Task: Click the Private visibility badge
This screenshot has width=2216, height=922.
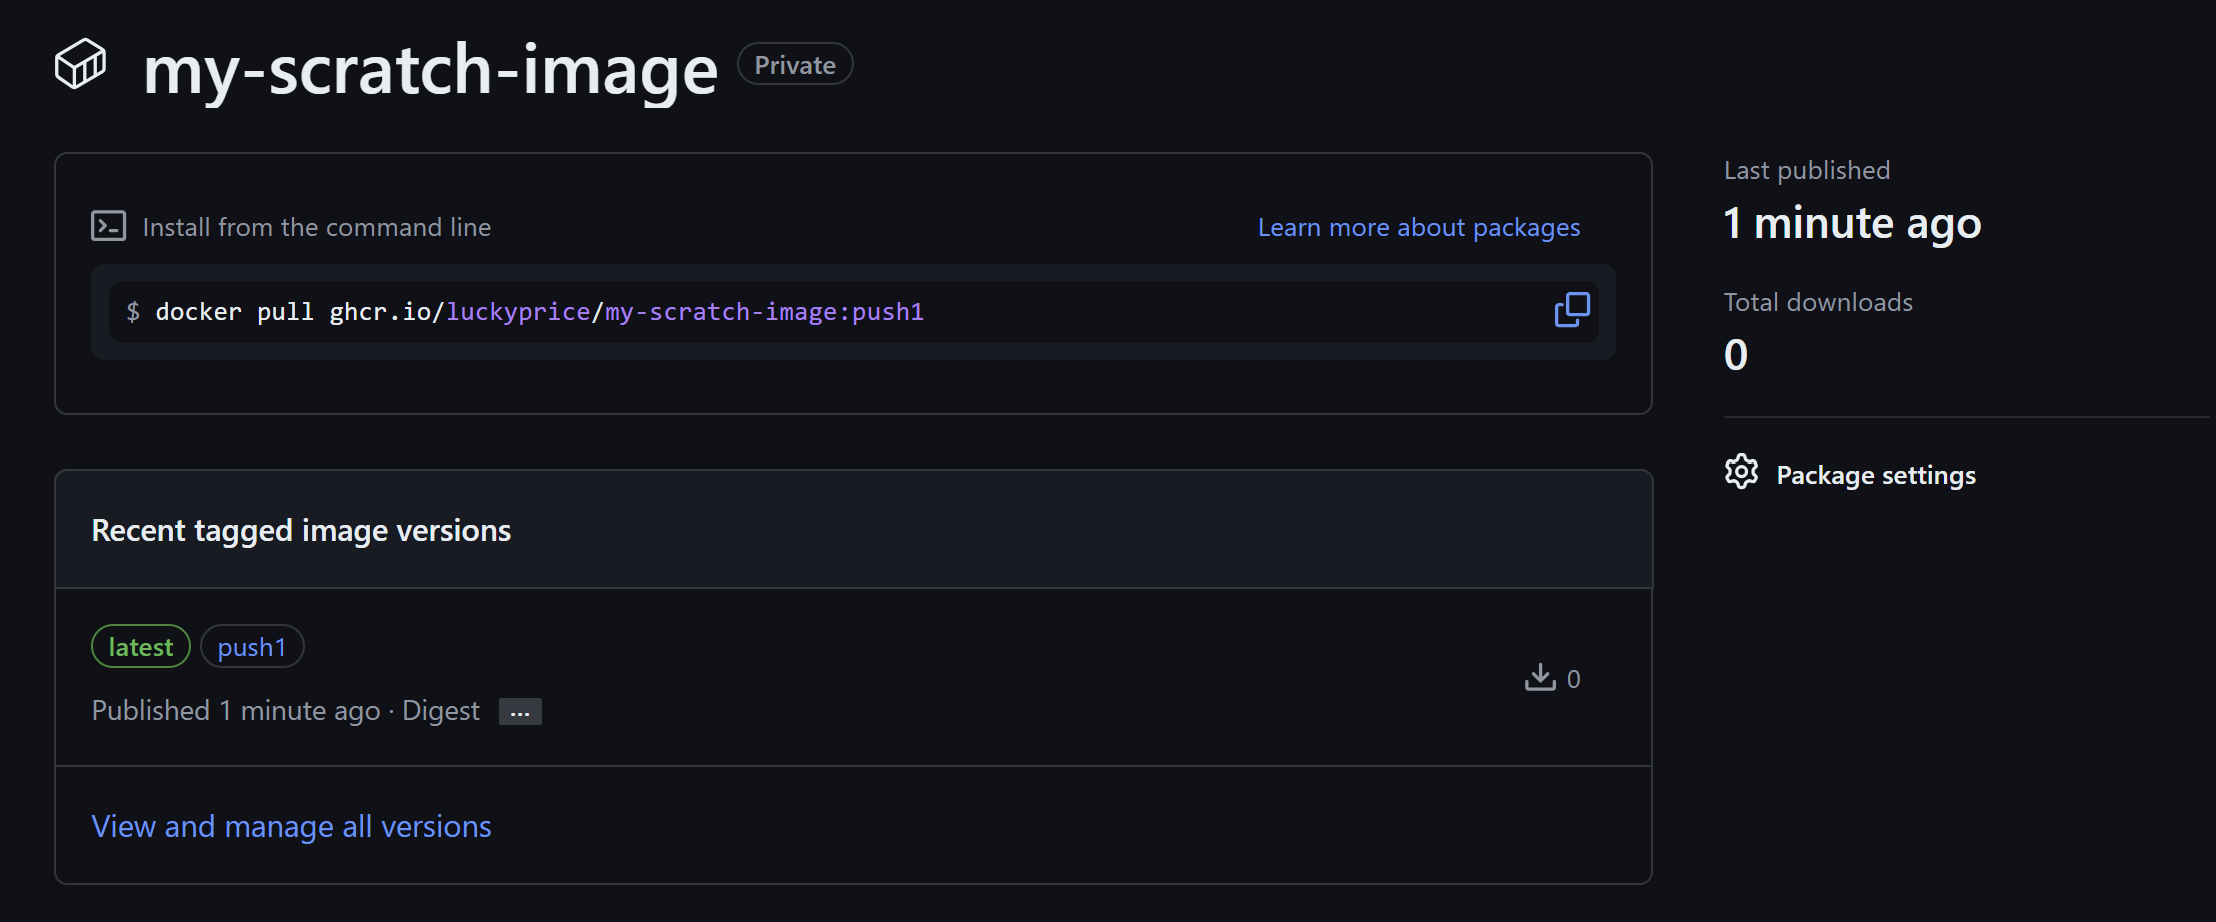Action: pos(795,65)
